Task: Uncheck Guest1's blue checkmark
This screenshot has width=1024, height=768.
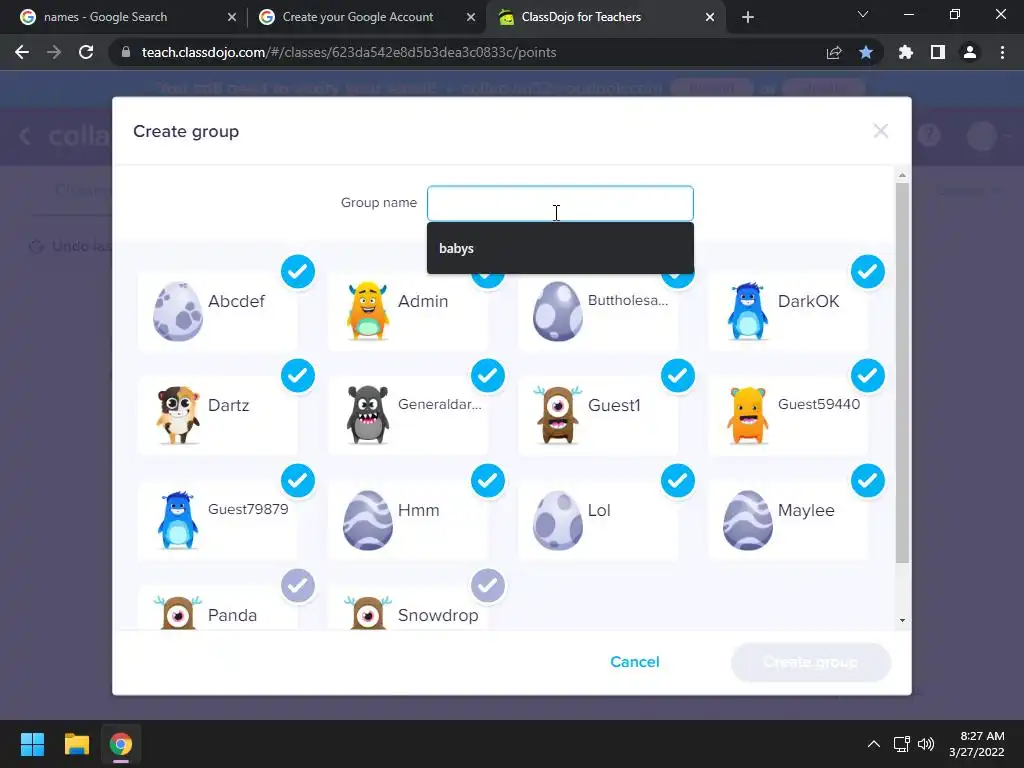Action: click(x=678, y=376)
